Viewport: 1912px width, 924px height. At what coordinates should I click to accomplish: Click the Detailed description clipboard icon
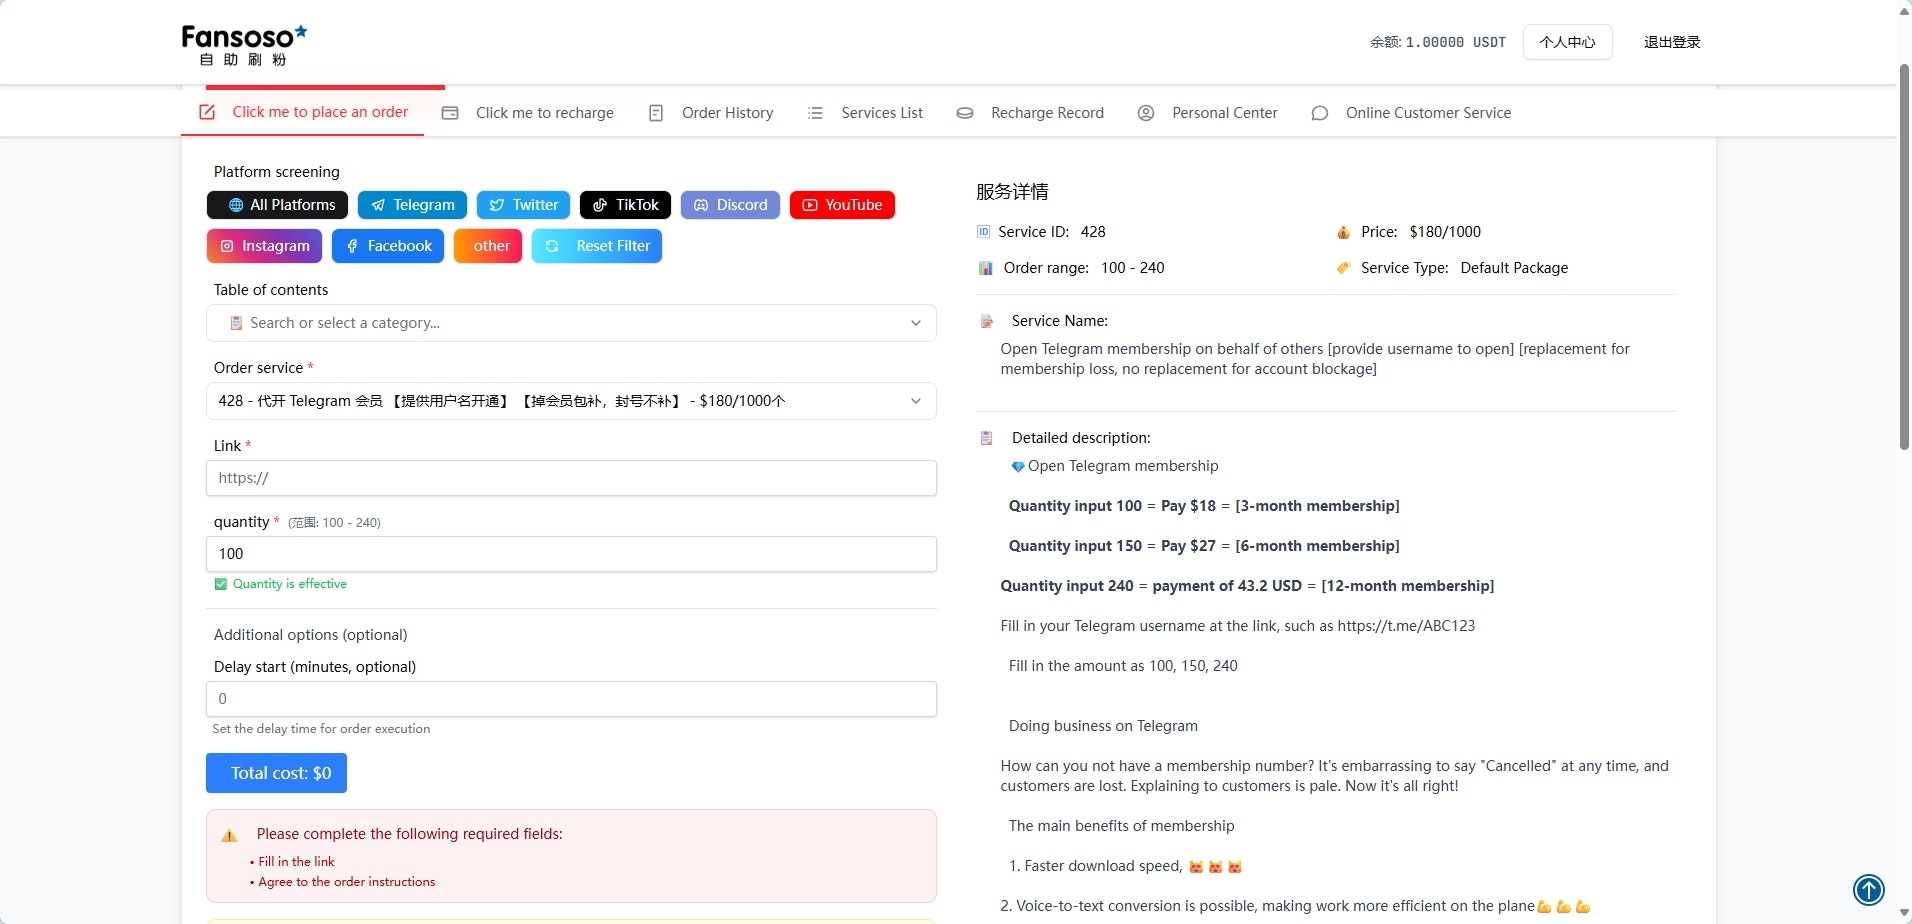coord(986,438)
